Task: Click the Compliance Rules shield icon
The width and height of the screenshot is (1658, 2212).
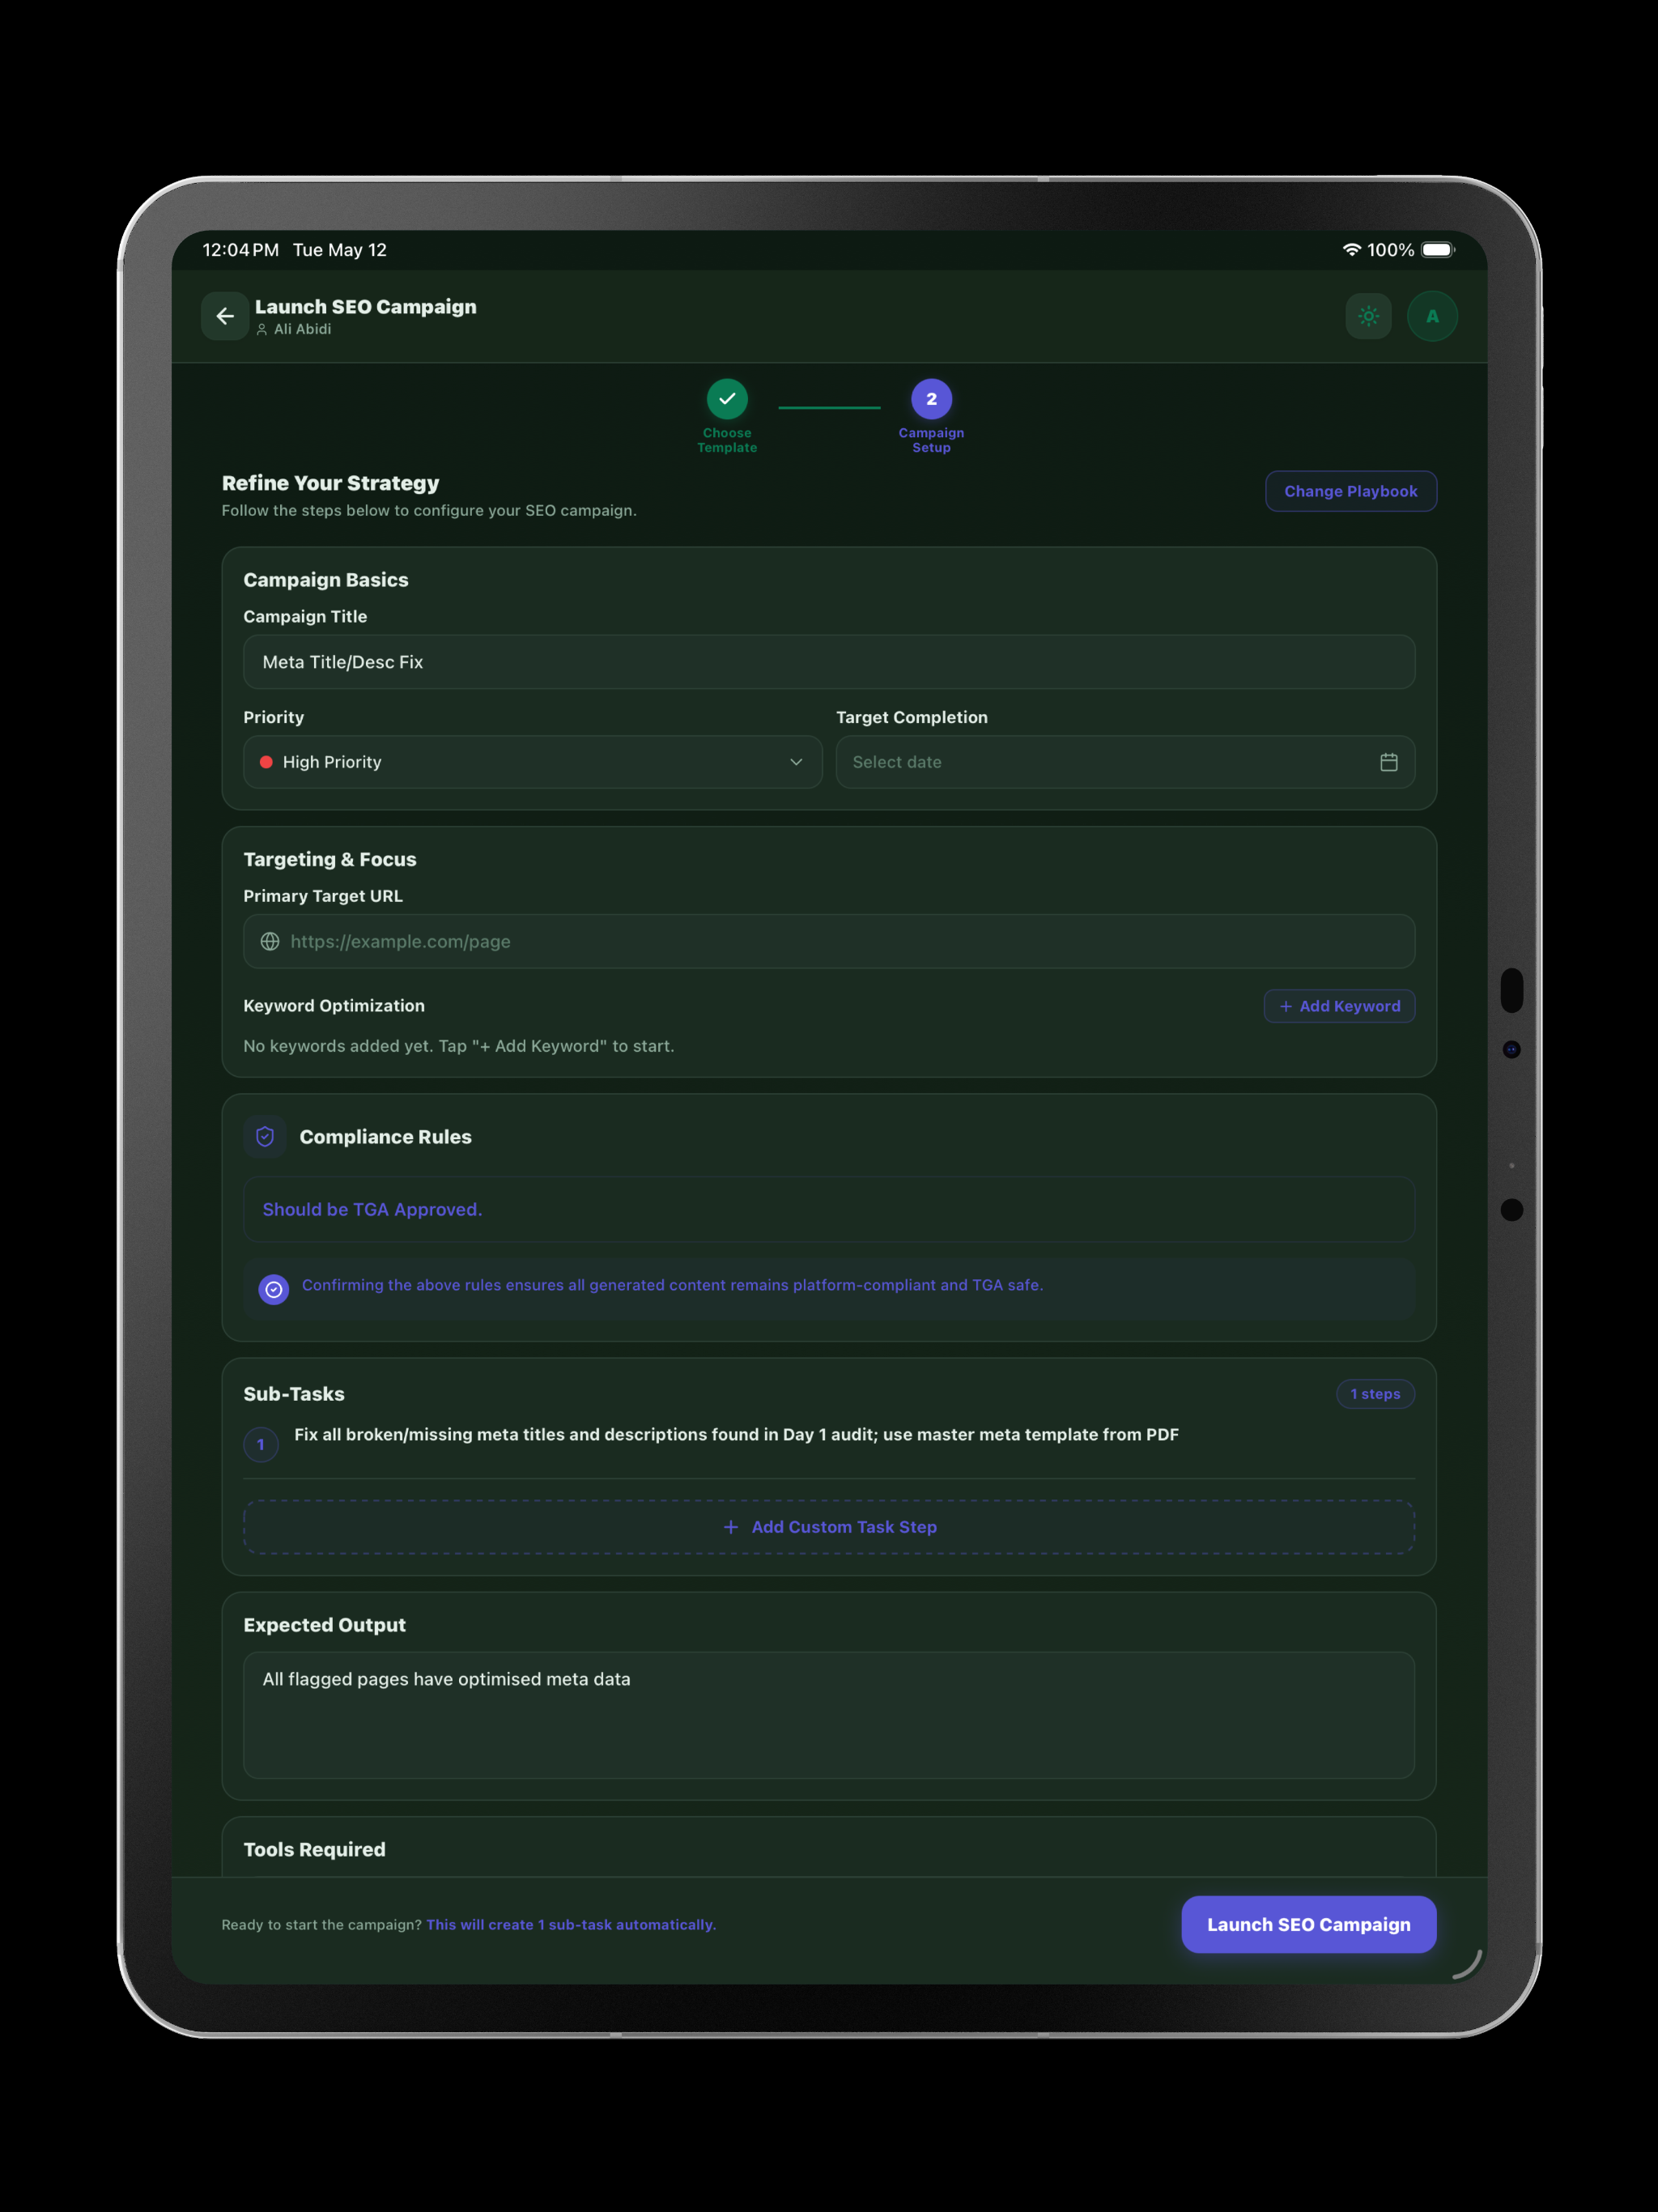Action: 265,1137
